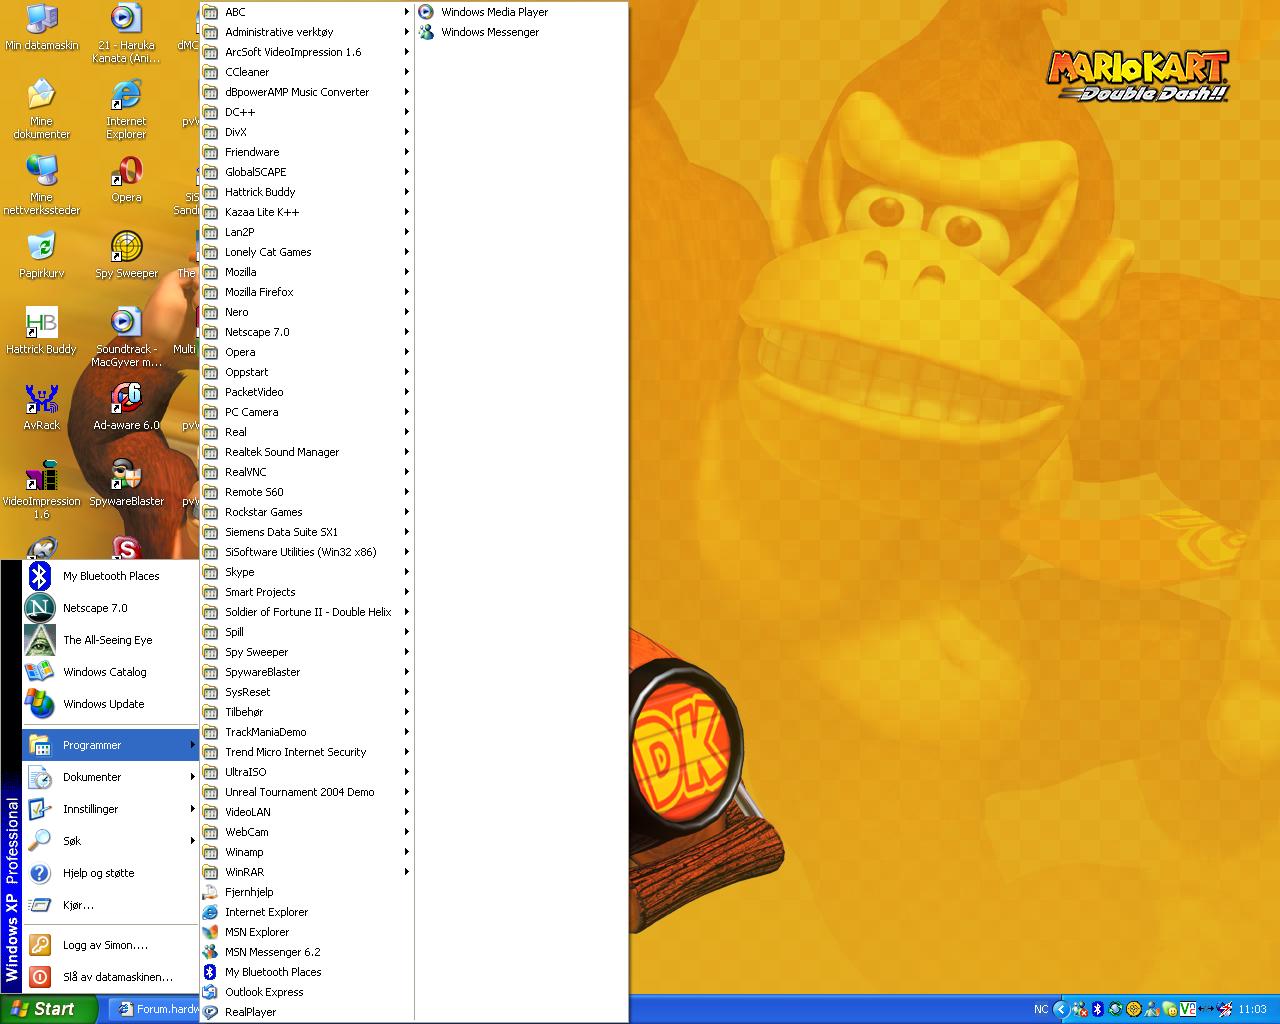Select the Mine nettverkssteder desktop icon
The height and width of the screenshot is (1024, 1280).
pyautogui.click(x=41, y=185)
